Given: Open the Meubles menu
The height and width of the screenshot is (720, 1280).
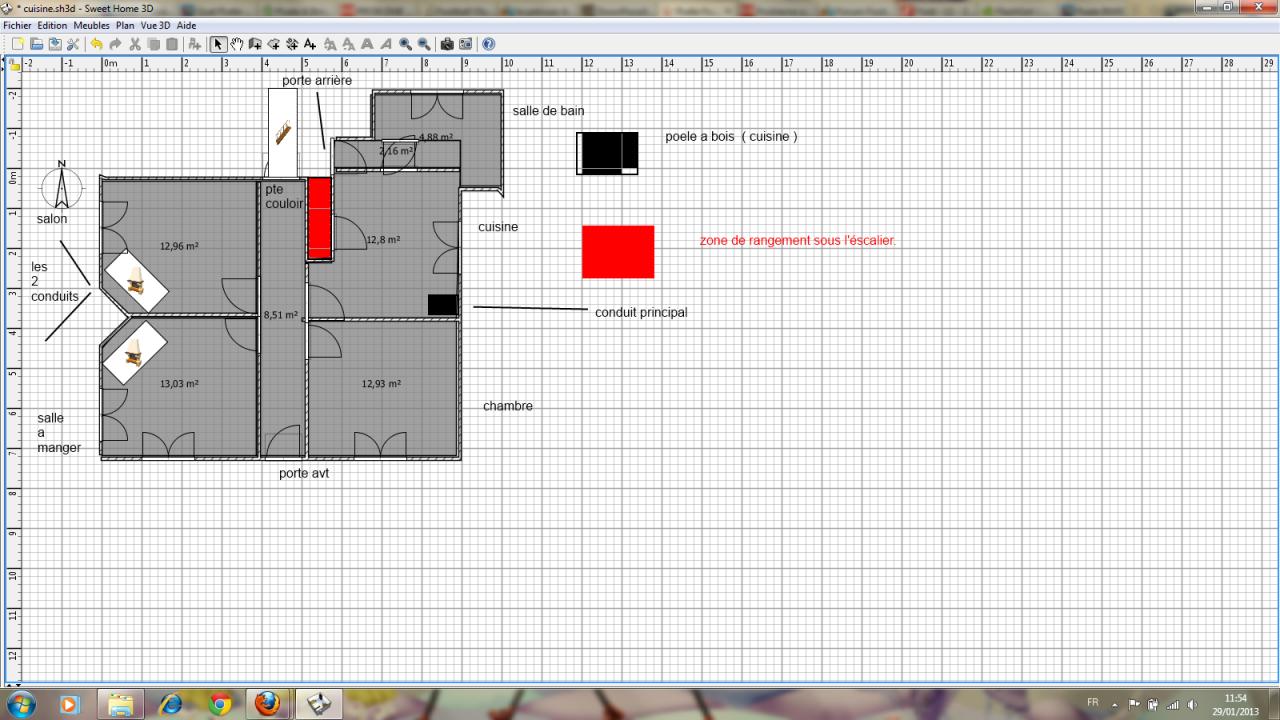Looking at the screenshot, I should click(92, 25).
